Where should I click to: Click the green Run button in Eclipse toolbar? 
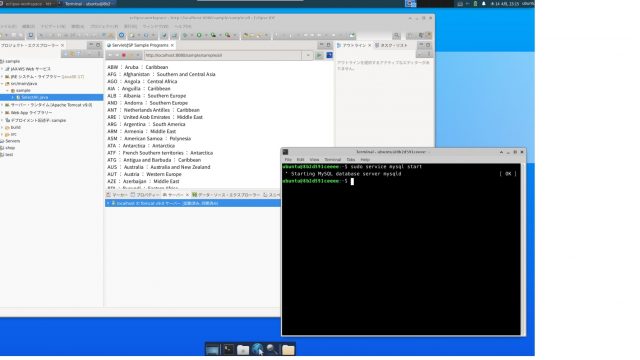[x=199, y=36]
